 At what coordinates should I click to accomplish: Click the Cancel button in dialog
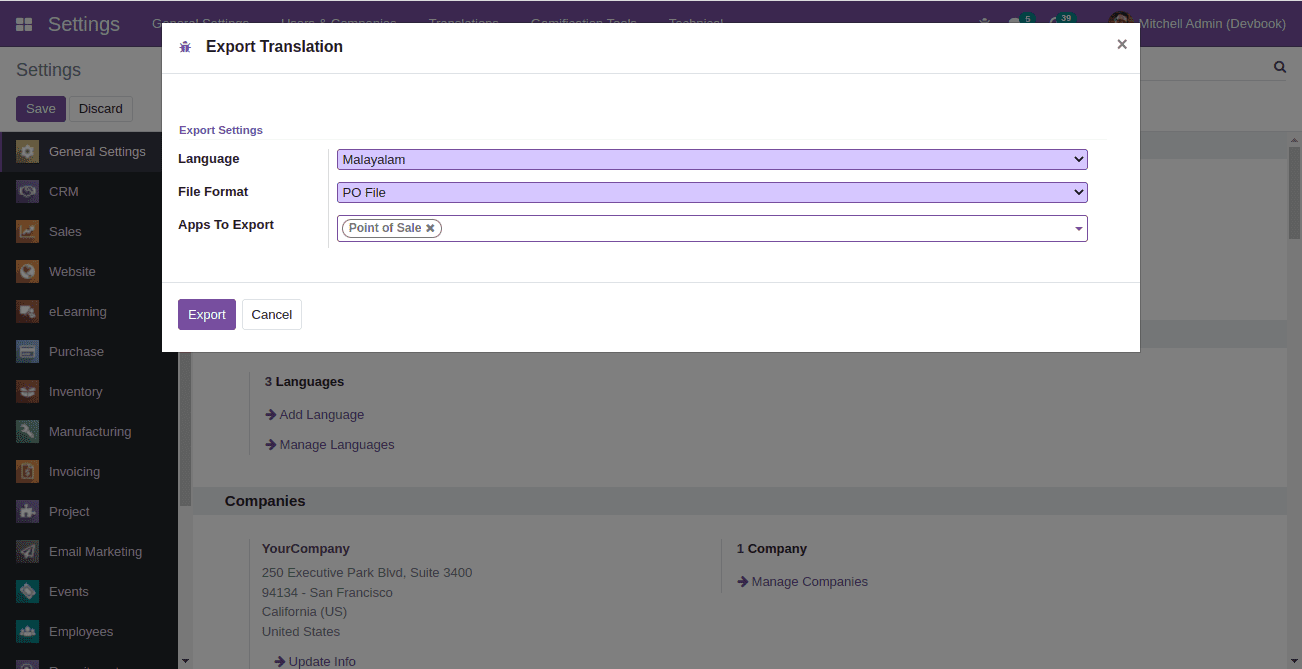(x=272, y=314)
